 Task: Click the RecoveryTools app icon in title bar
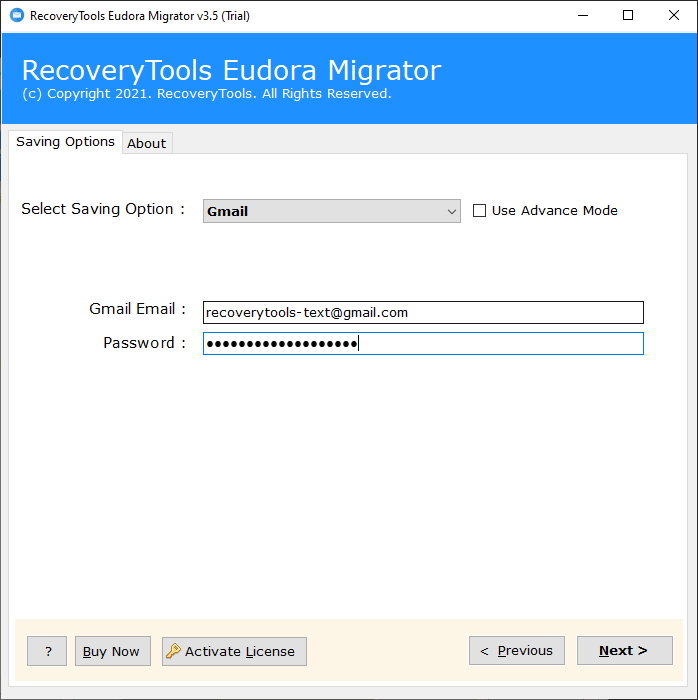pyautogui.click(x=17, y=16)
